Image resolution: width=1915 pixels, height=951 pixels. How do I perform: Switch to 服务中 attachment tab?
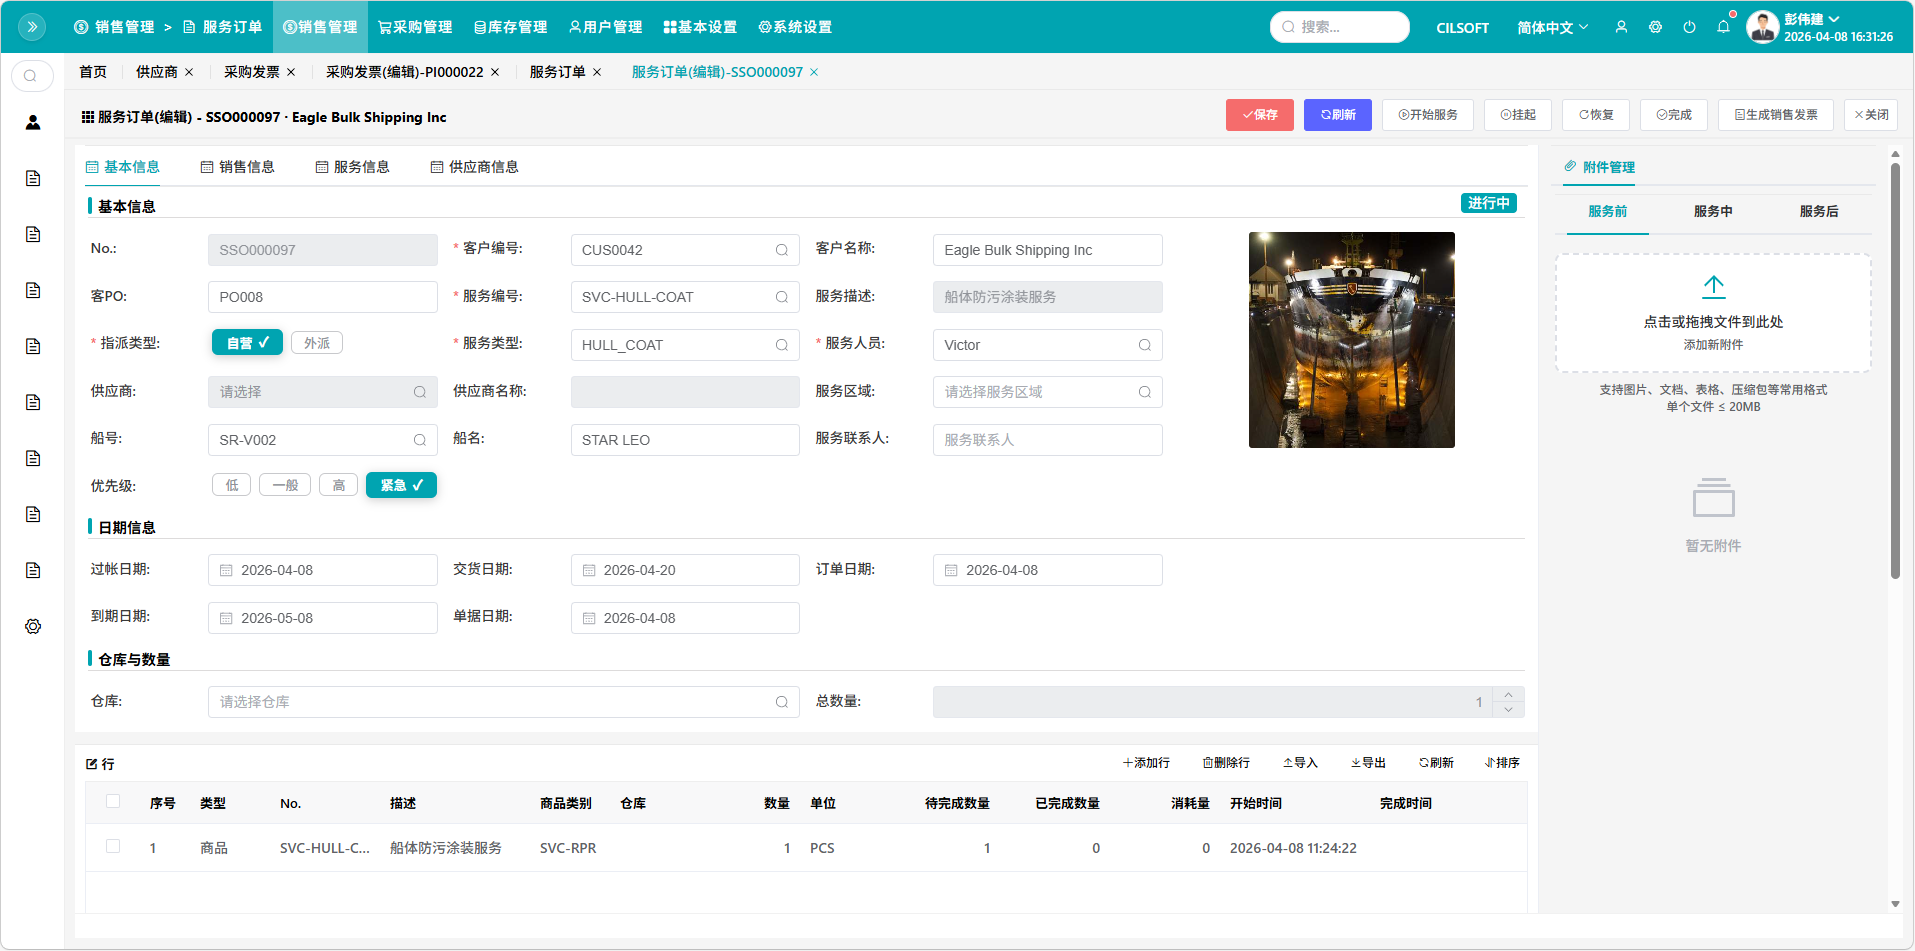pos(1712,211)
